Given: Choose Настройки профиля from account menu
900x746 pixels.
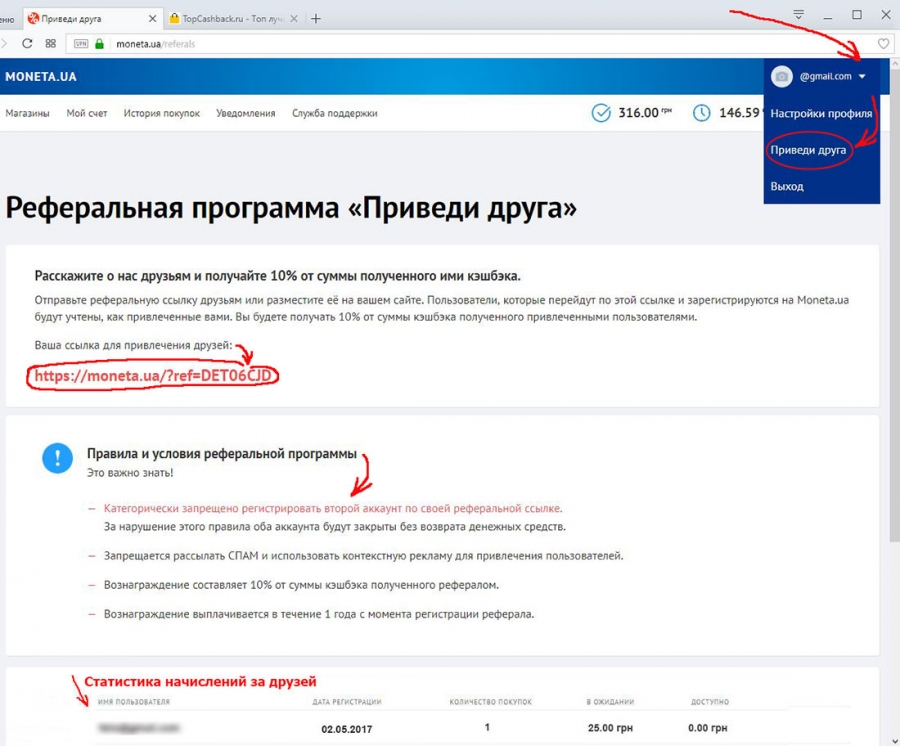Looking at the screenshot, I should pyautogui.click(x=821, y=114).
